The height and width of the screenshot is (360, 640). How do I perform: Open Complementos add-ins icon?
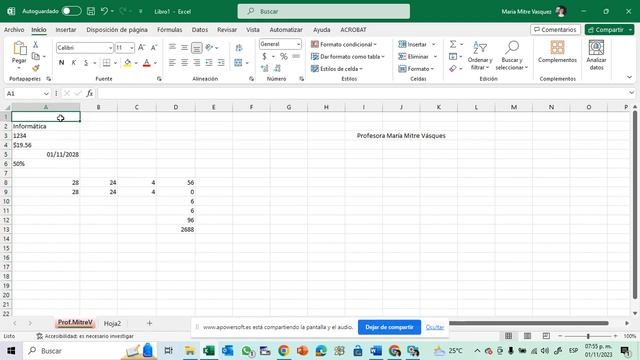tap(557, 52)
